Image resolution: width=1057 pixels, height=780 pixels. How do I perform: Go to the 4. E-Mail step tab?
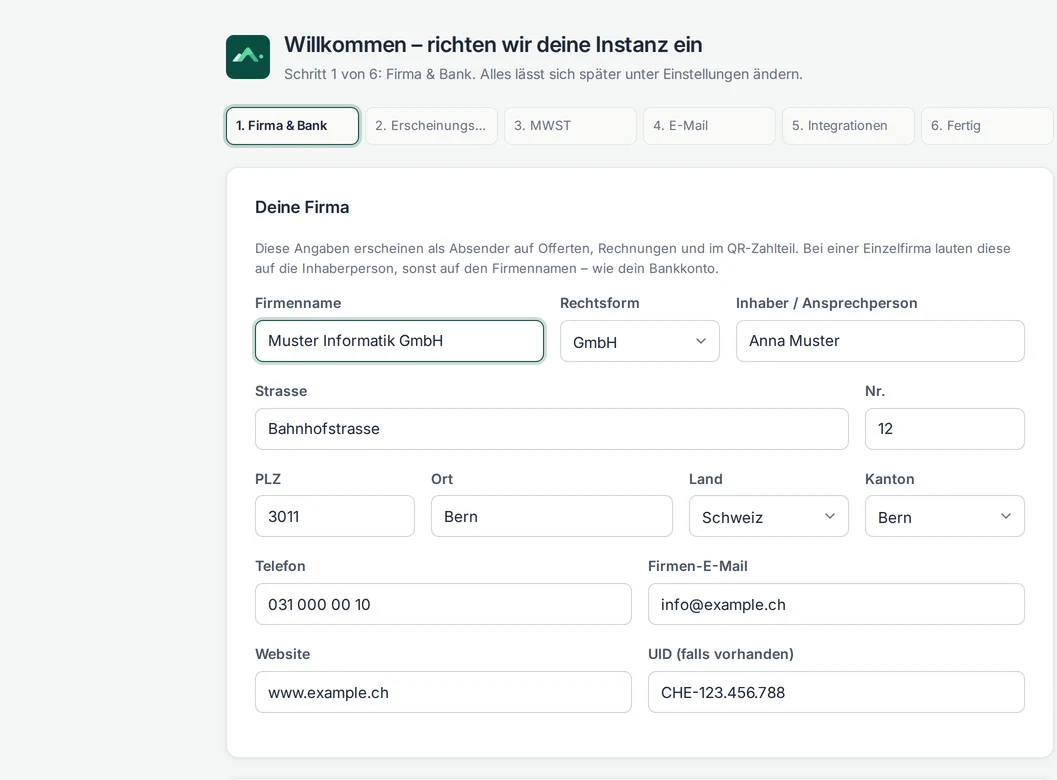(x=709, y=126)
